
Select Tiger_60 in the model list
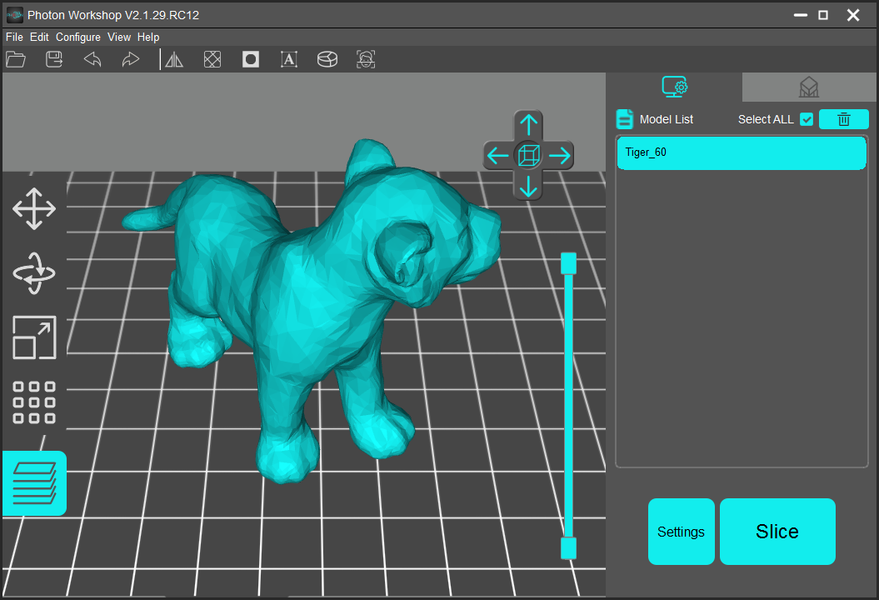(x=742, y=153)
